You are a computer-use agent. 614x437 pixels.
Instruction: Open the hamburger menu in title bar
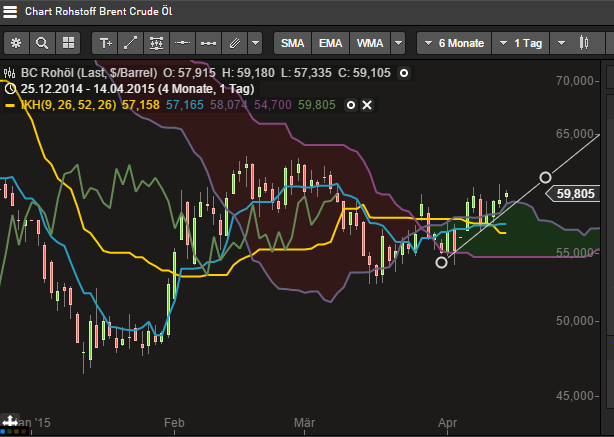tap(11, 13)
